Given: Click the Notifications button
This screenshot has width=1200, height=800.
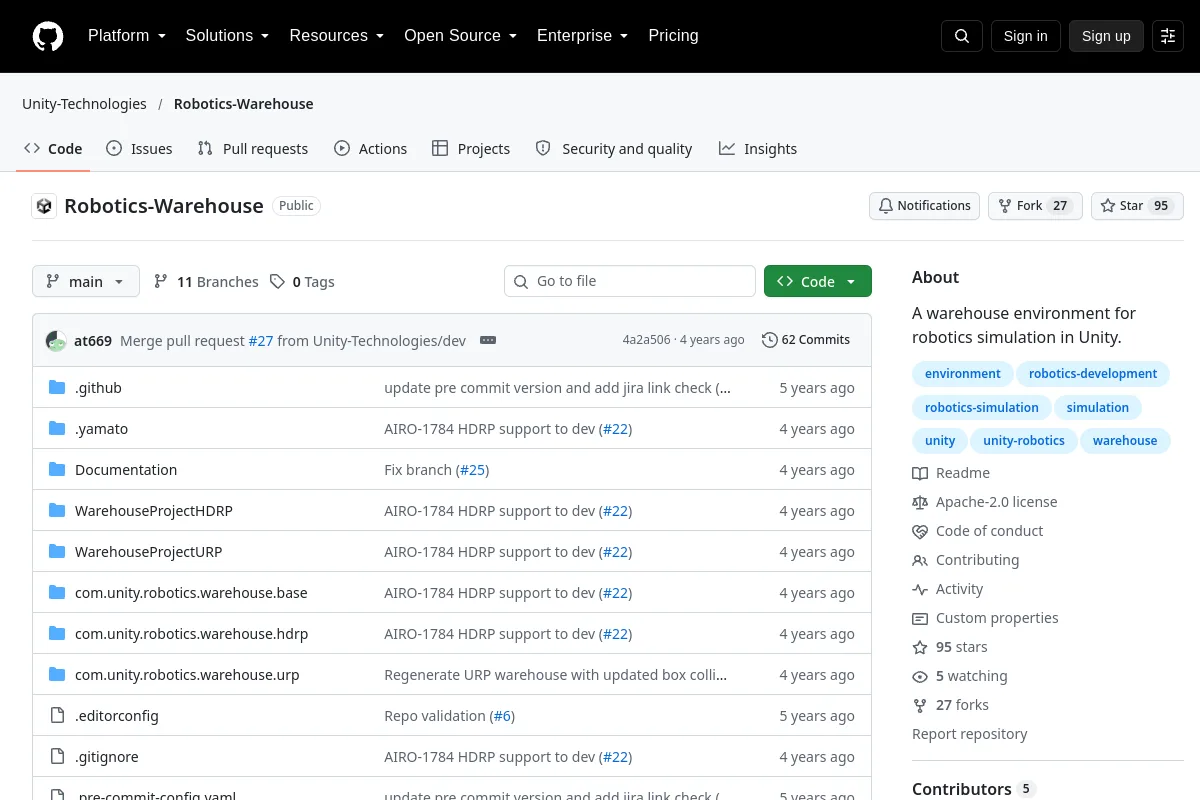Looking at the screenshot, I should pyautogui.click(x=924, y=206).
